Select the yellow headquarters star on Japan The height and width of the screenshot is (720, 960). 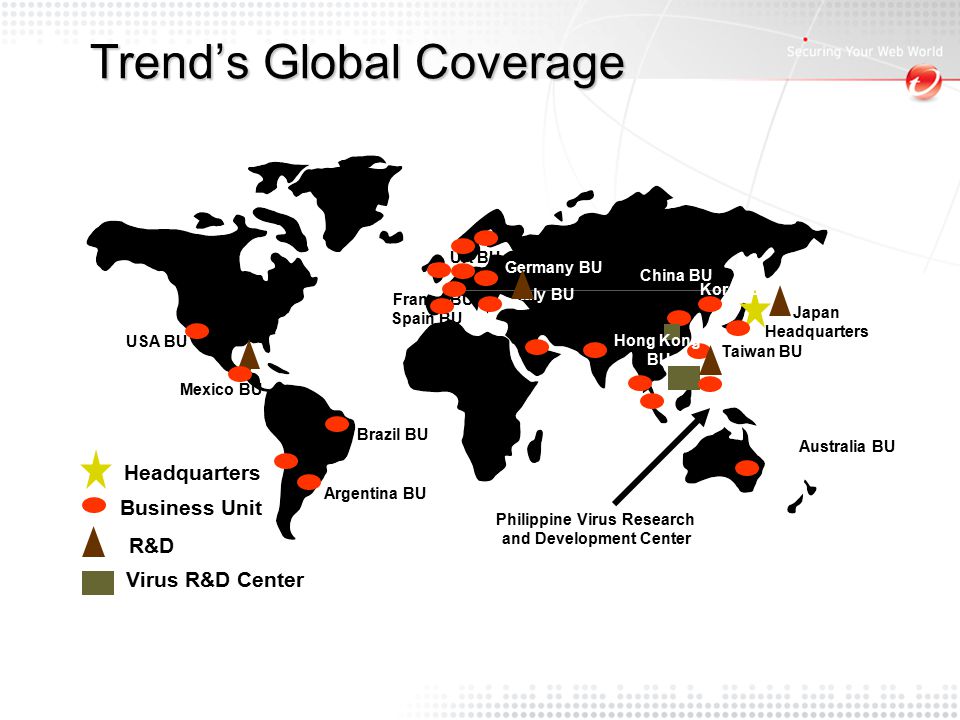[755, 310]
